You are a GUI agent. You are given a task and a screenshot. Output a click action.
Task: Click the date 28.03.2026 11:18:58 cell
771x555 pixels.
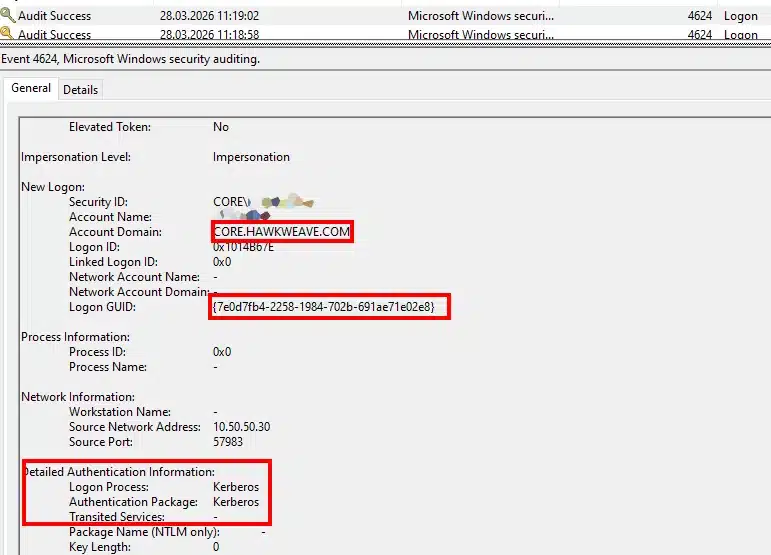[x=209, y=34]
